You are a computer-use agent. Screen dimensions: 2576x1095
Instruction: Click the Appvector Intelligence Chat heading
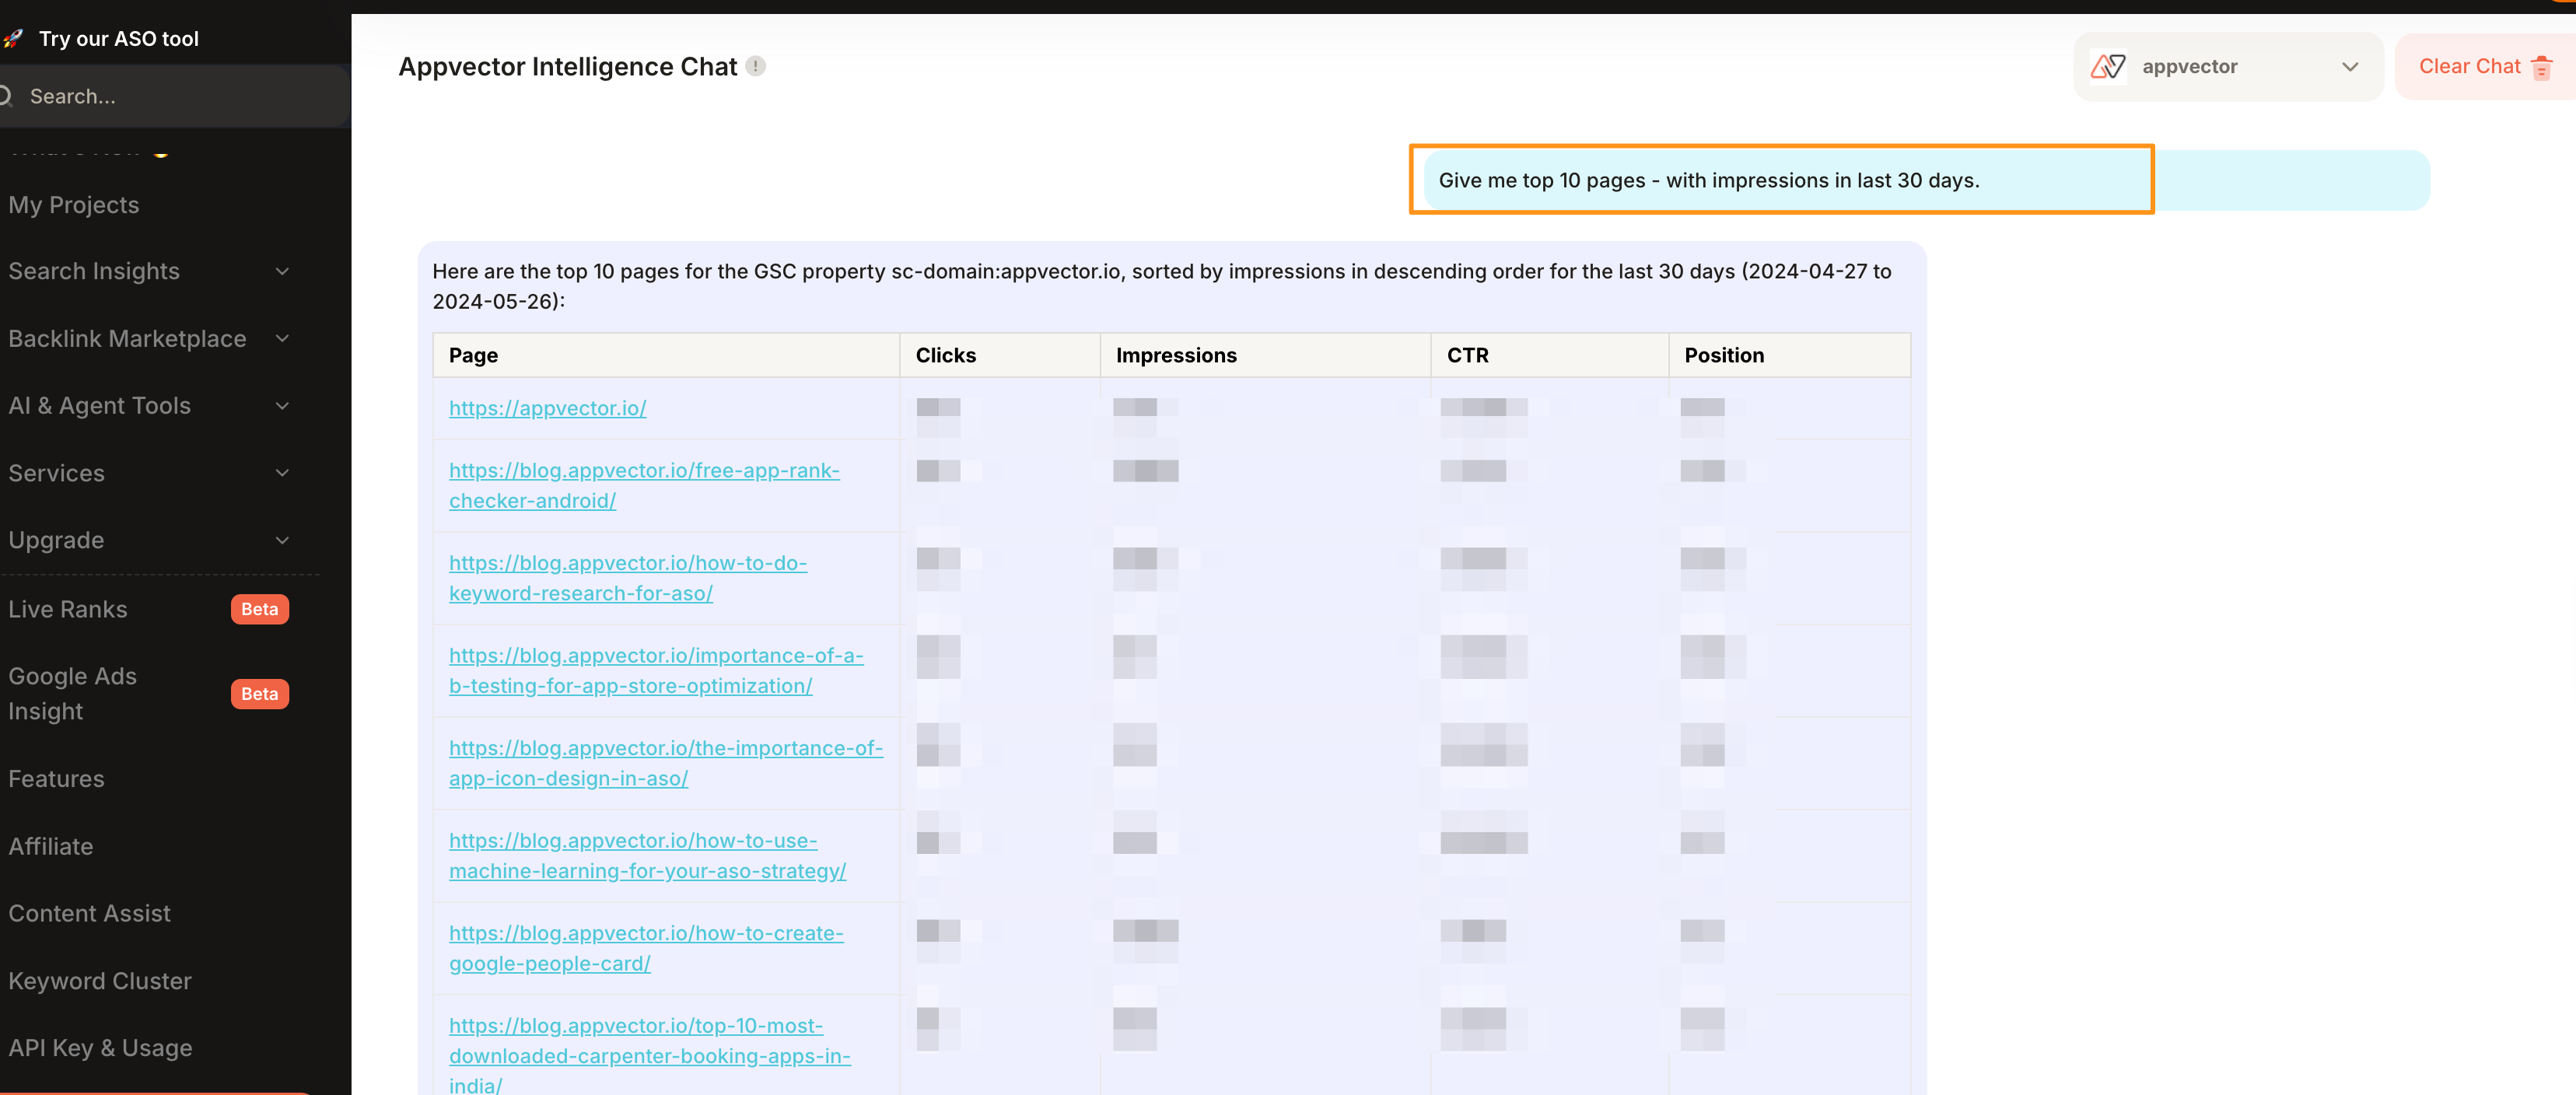[567, 67]
